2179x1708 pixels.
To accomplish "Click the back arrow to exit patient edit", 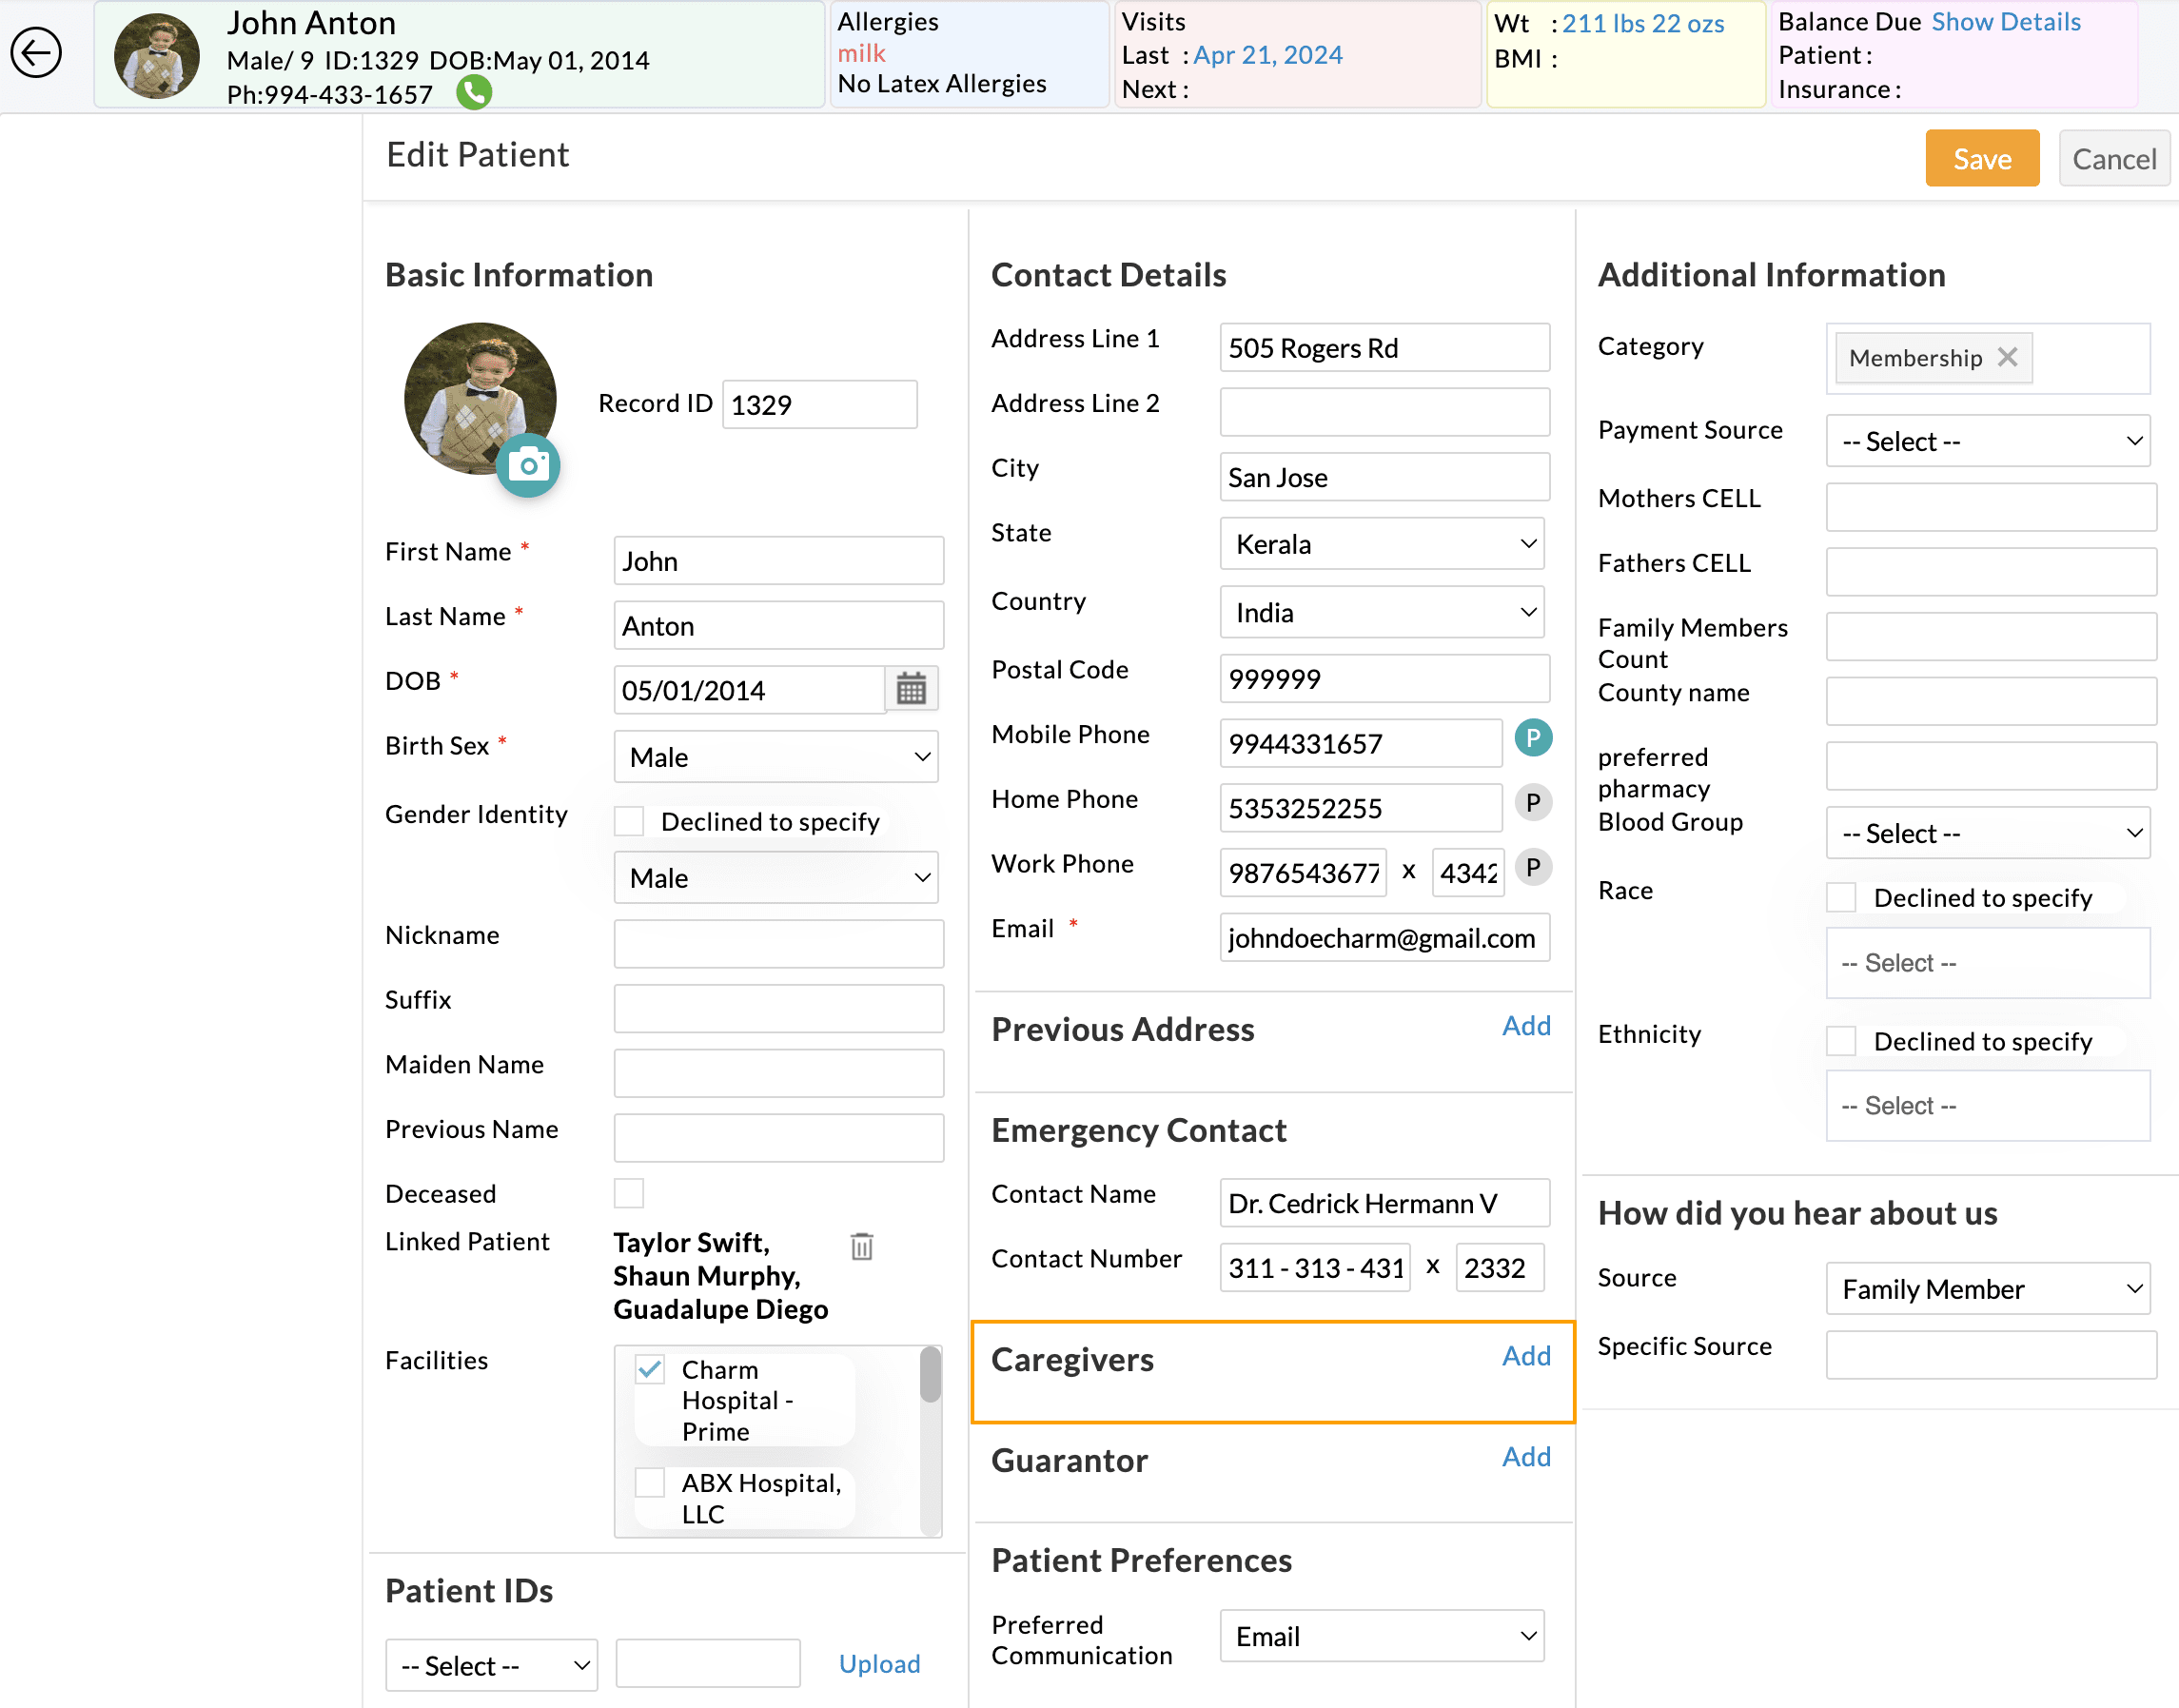I will point(36,53).
